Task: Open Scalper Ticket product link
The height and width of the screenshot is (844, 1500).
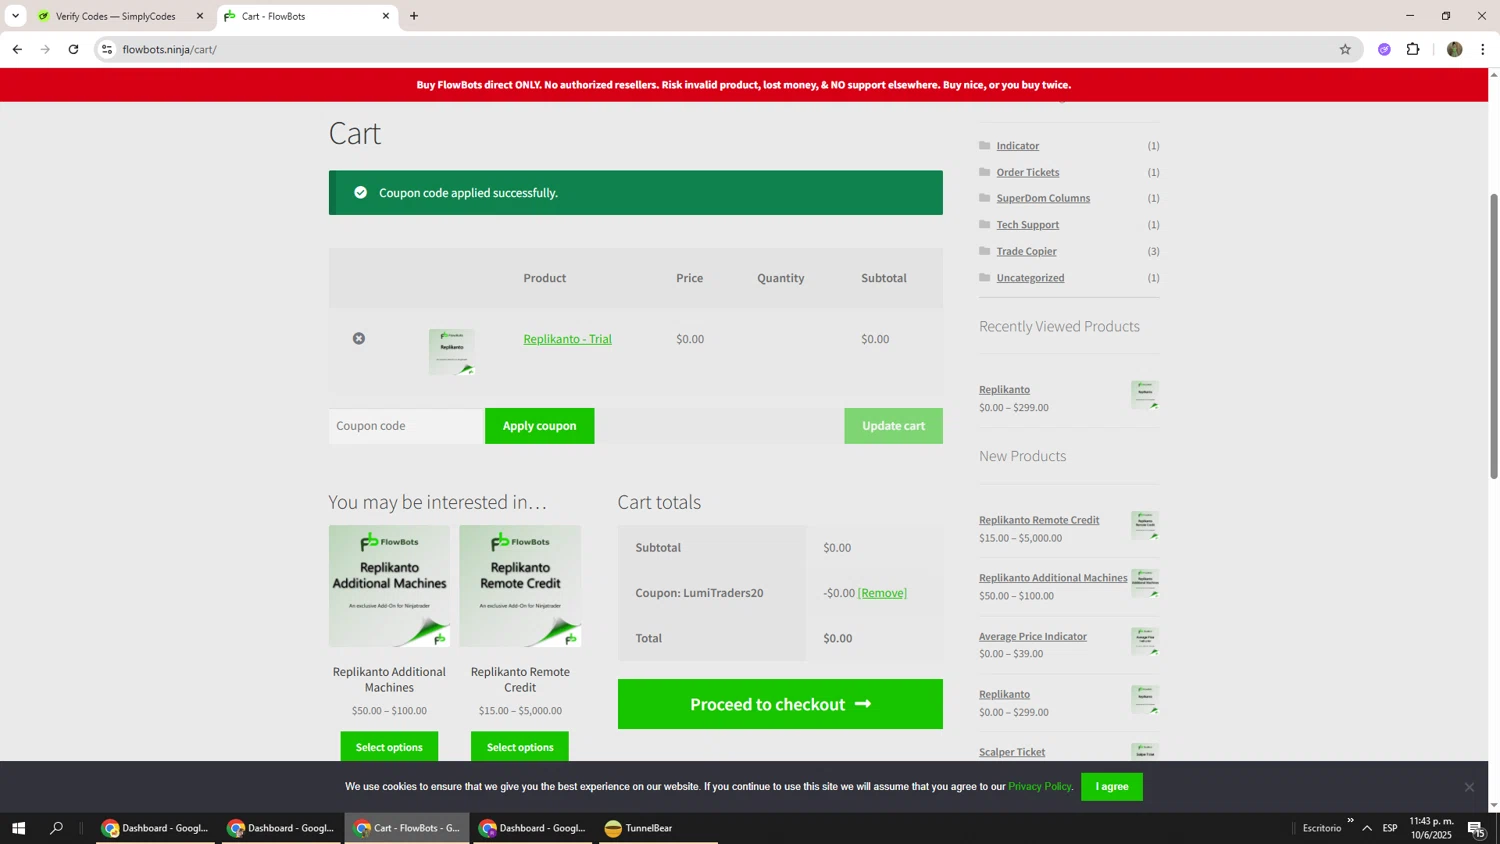Action: pos(1012,752)
